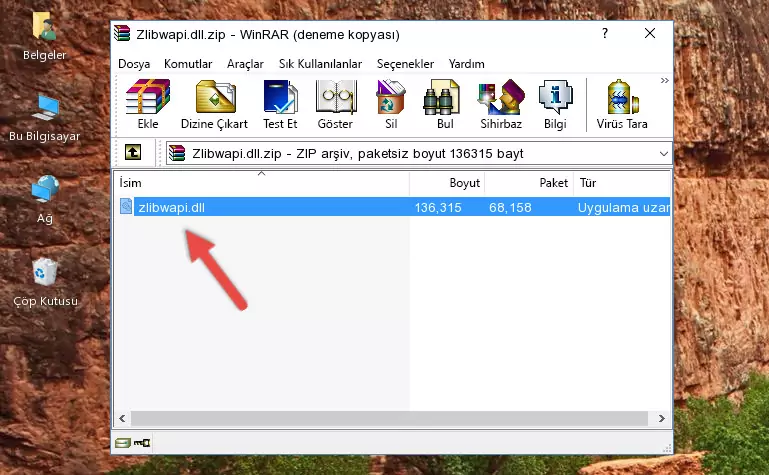Select the zlibwapi.dll file name
The image size is (769, 475).
[x=172, y=207]
